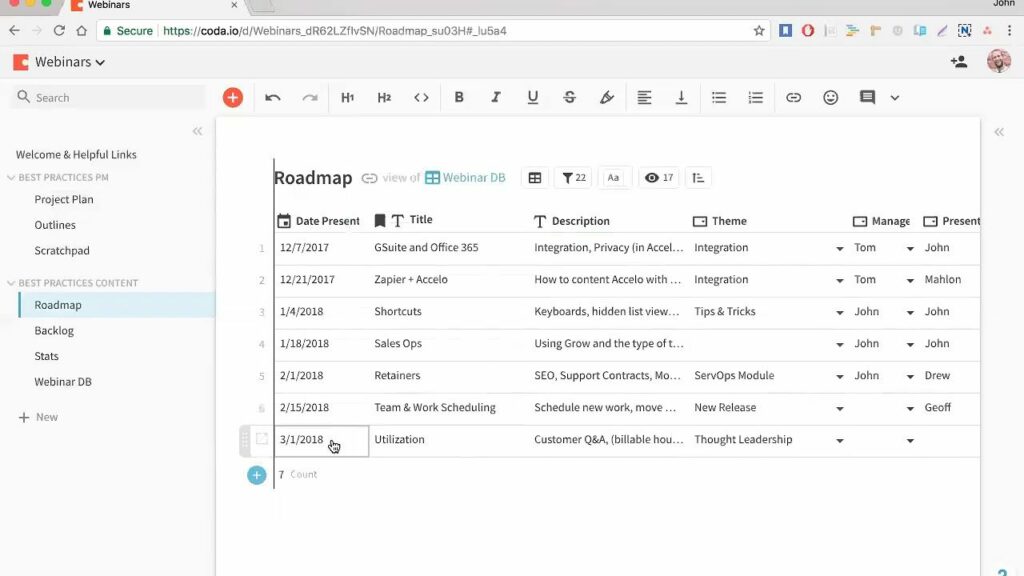Reload the page in browser
The image size is (1024, 576).
(59, 31)
